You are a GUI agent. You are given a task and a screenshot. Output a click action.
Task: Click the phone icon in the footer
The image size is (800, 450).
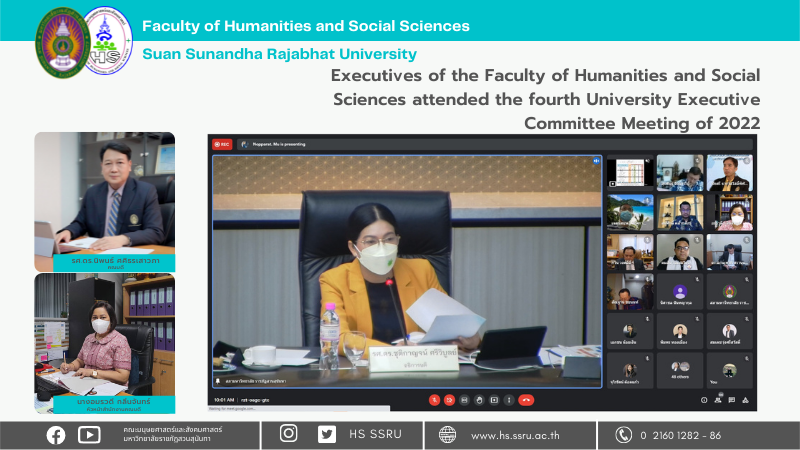pyautogui.click(x=624, y=434)
